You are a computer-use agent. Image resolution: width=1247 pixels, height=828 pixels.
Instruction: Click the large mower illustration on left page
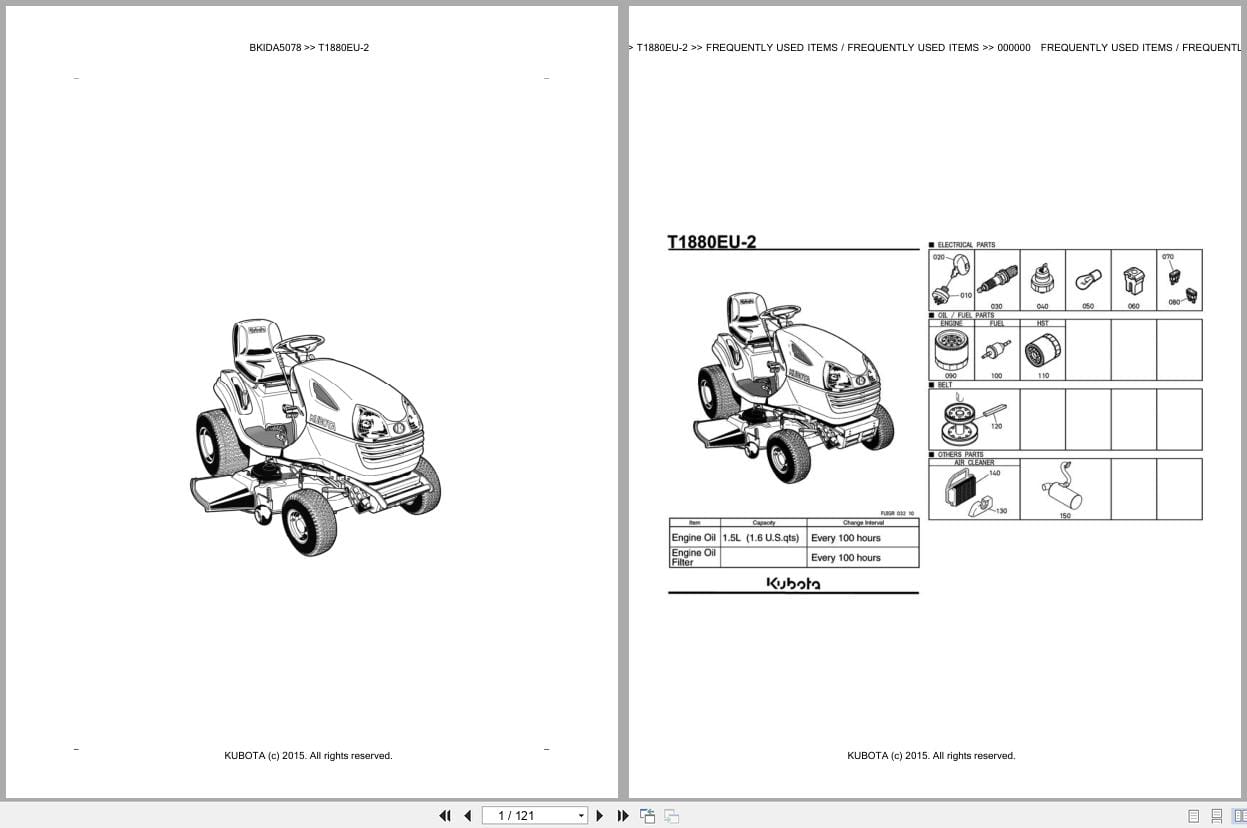click(x=316, y=437)
